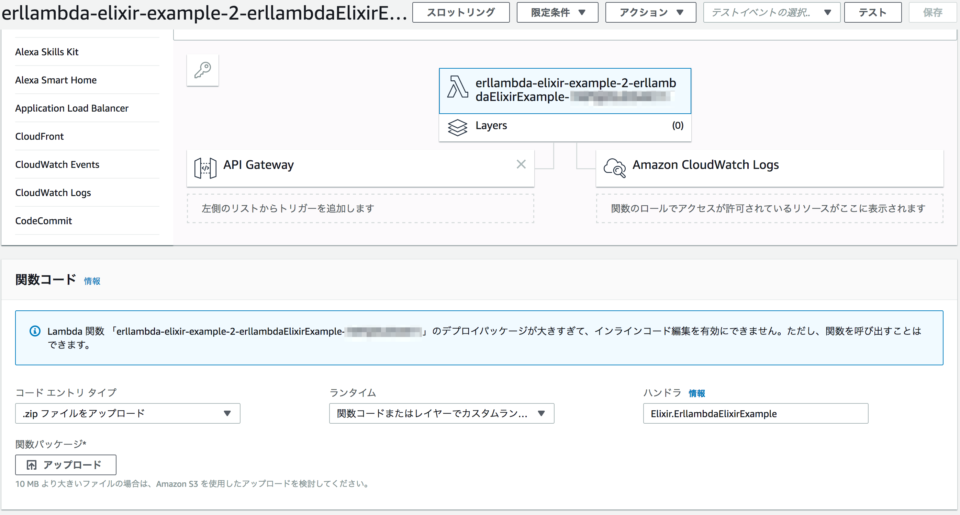
Task: Click the Lambda function icon
Action: 458,89
